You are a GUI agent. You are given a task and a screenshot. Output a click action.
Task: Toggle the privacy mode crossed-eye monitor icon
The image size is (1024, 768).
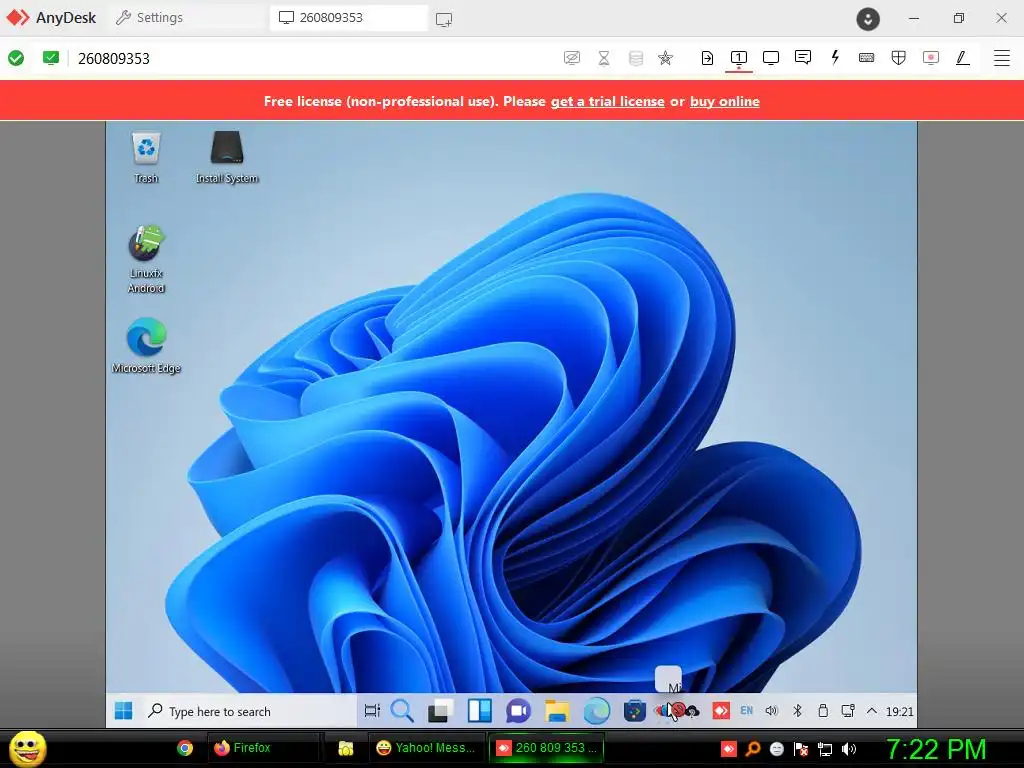tap(571, 58)
